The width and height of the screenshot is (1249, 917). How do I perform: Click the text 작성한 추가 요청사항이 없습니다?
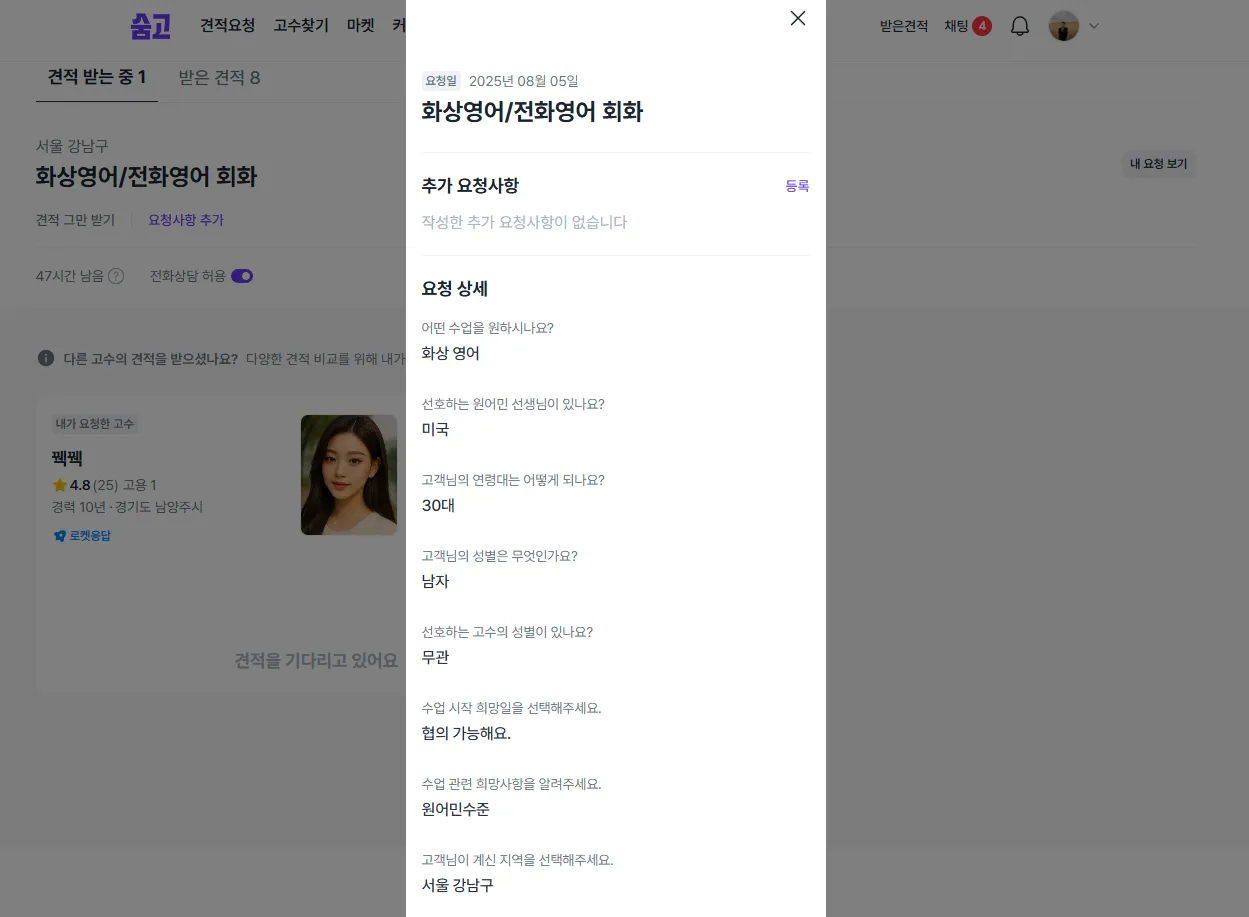click(524, 222)
